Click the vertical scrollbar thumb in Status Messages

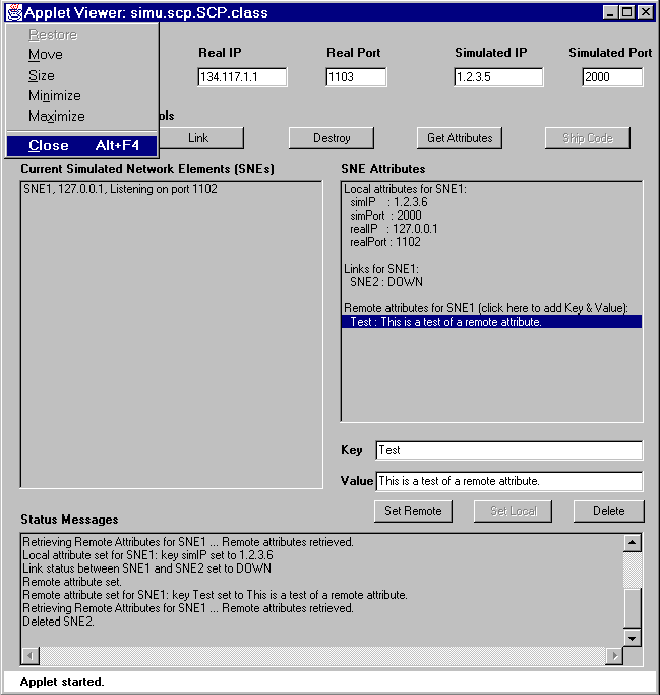click(x=632, y=608)
